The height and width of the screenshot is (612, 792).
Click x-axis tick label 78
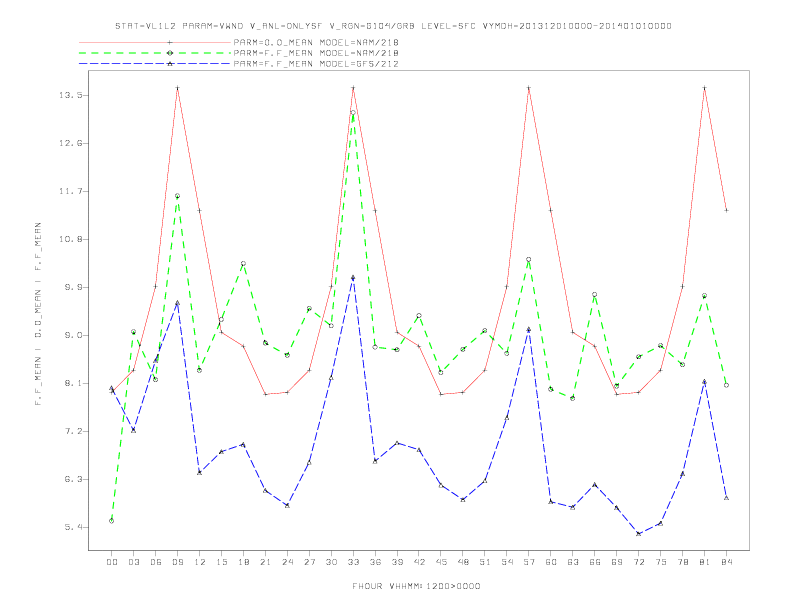point(682,562)
